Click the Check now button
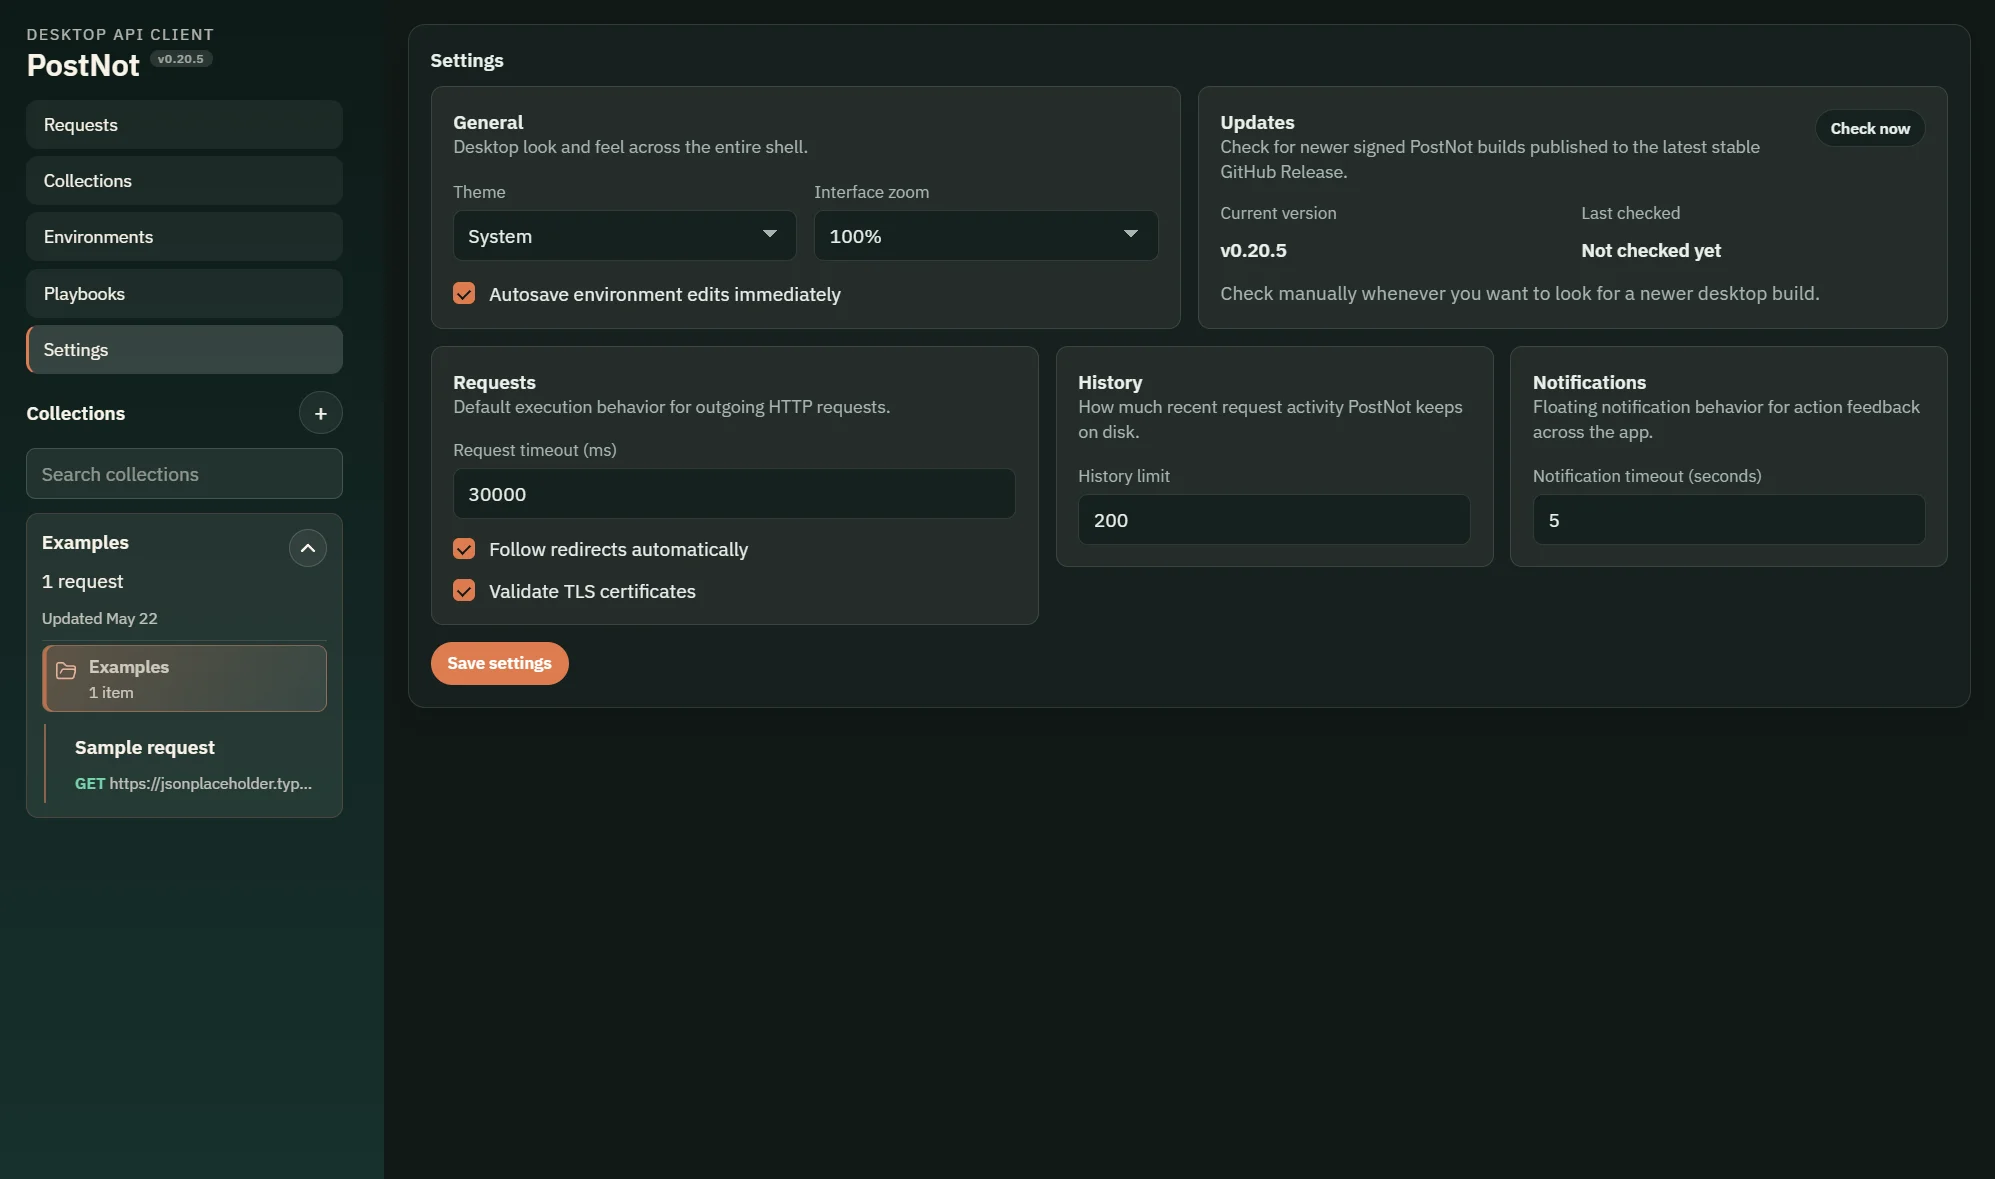 click(1869, 128)
